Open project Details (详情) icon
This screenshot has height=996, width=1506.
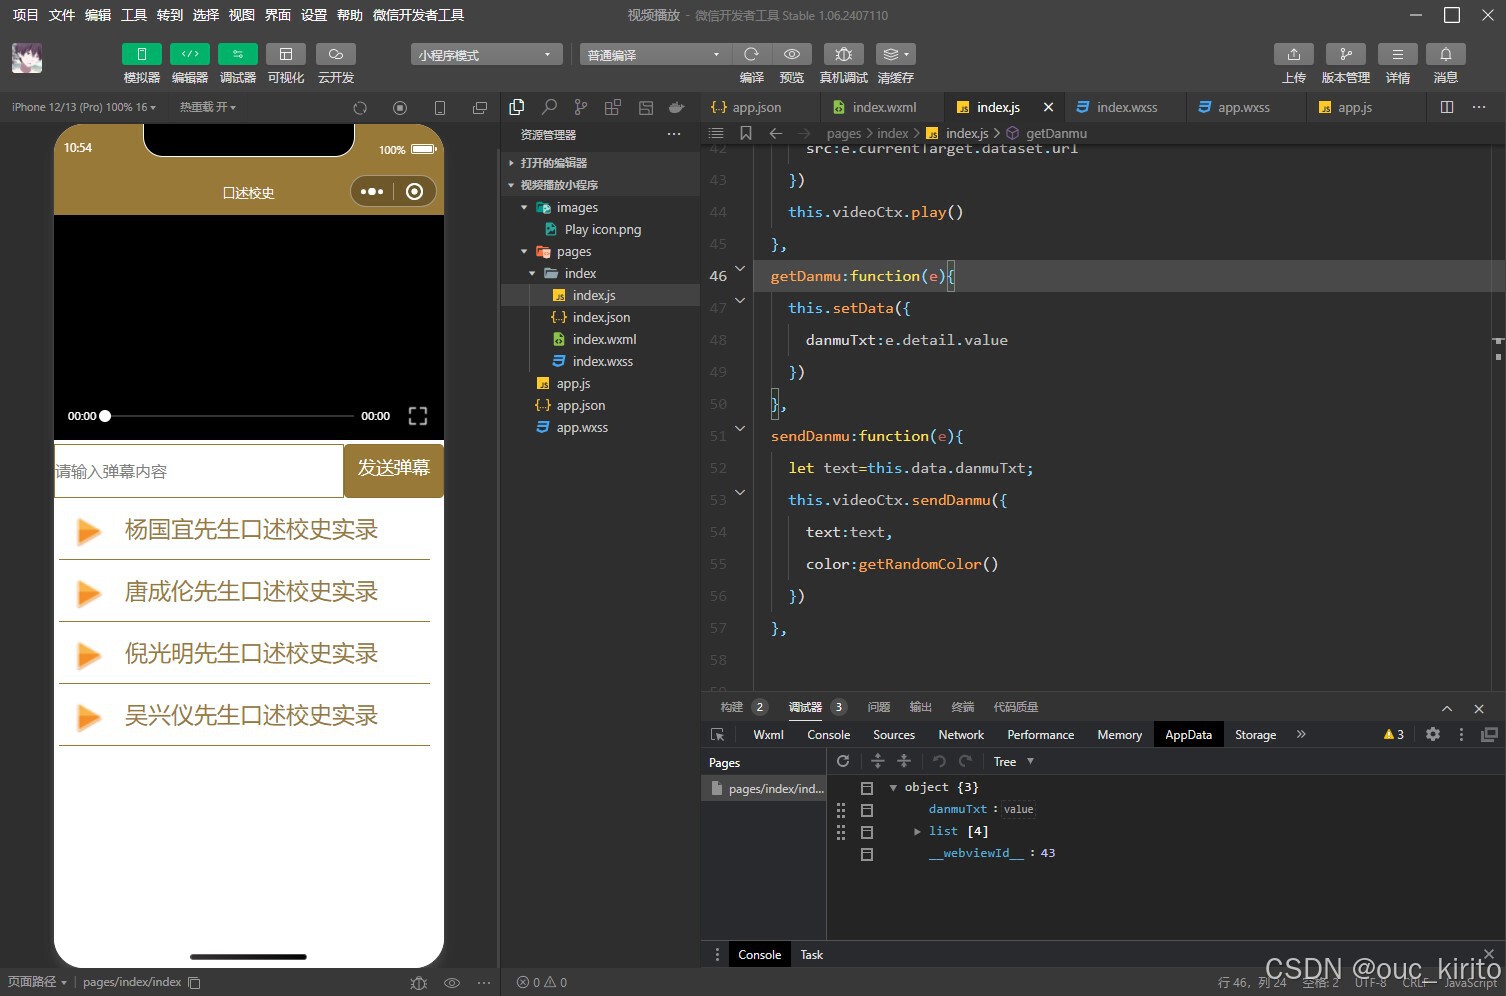pyautogui.click(x=1398, y=54)
